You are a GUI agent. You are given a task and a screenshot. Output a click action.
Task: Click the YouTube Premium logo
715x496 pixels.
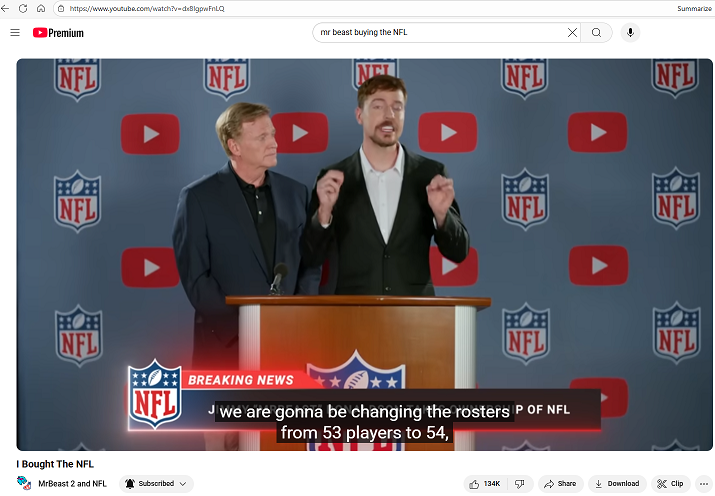coord(58,33)
